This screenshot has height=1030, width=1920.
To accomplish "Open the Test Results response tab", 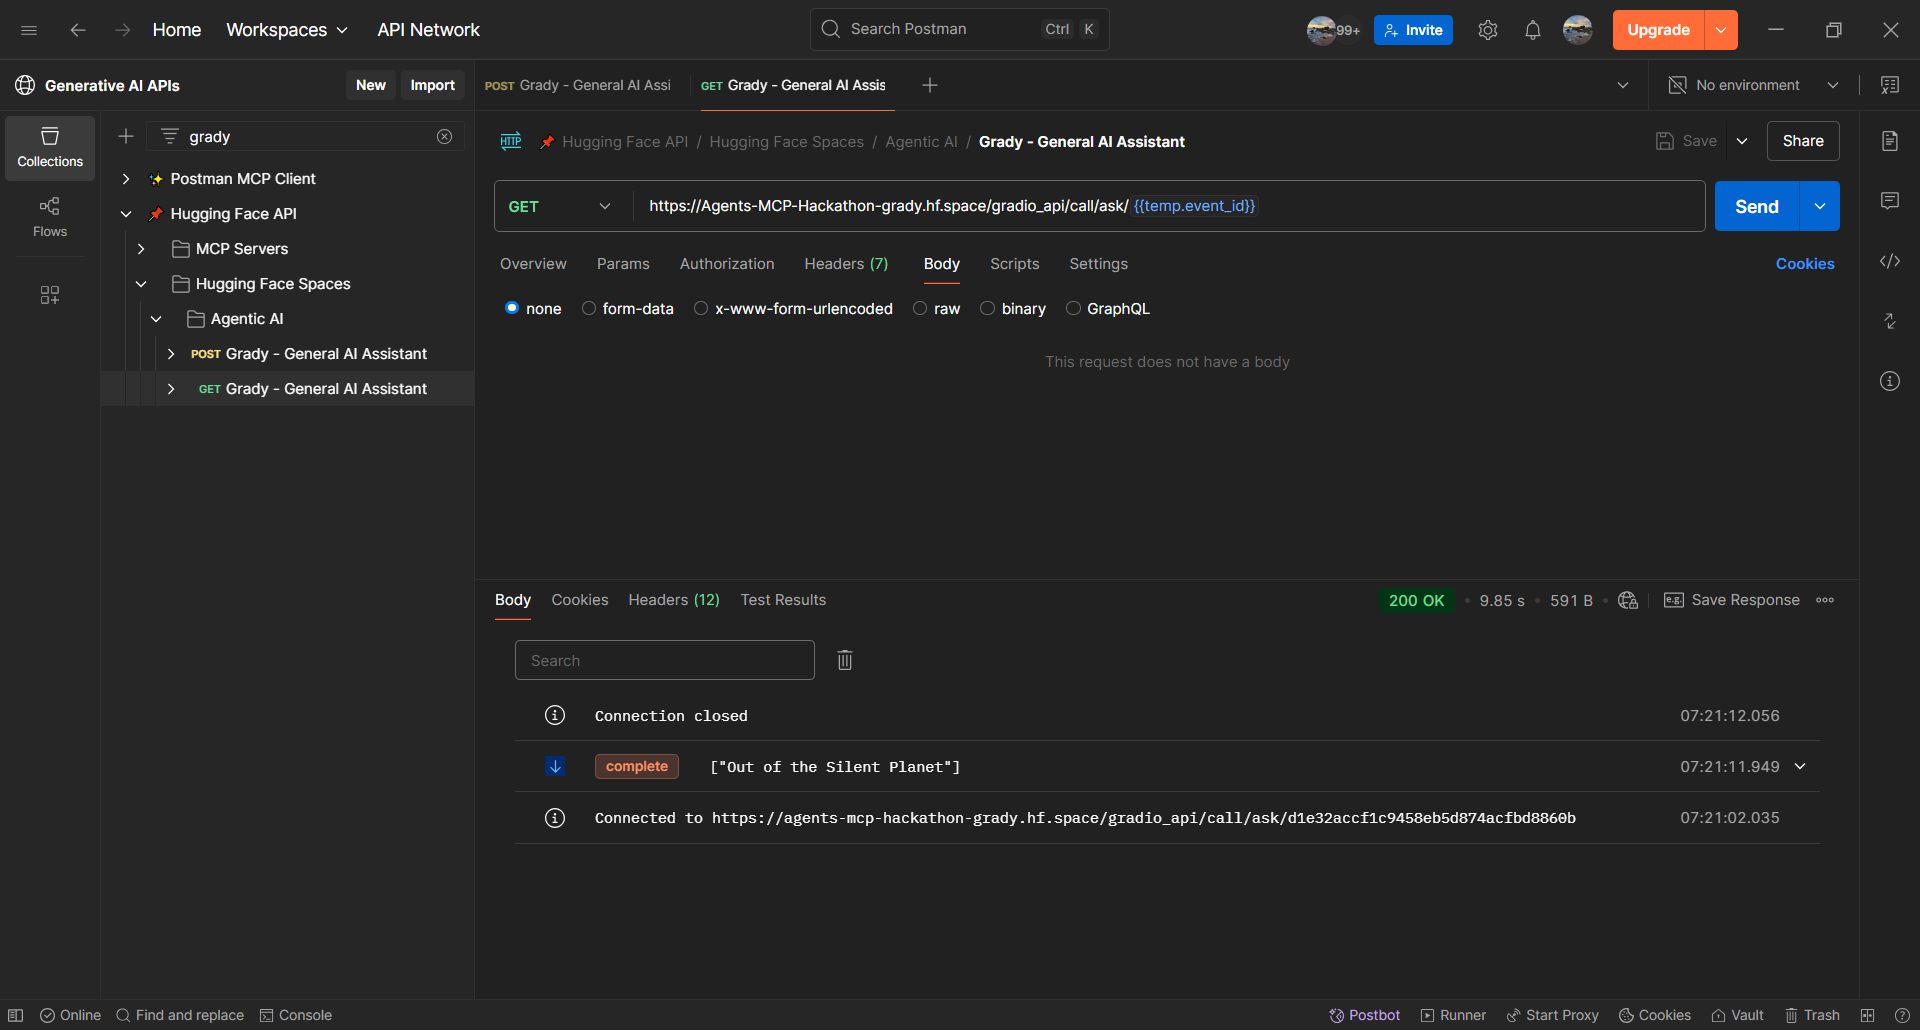I will coord(783,600).
